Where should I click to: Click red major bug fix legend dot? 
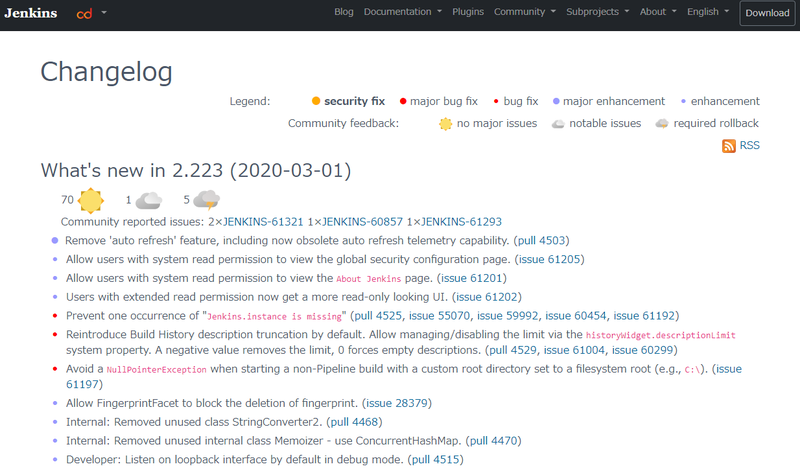pos(403,101)
